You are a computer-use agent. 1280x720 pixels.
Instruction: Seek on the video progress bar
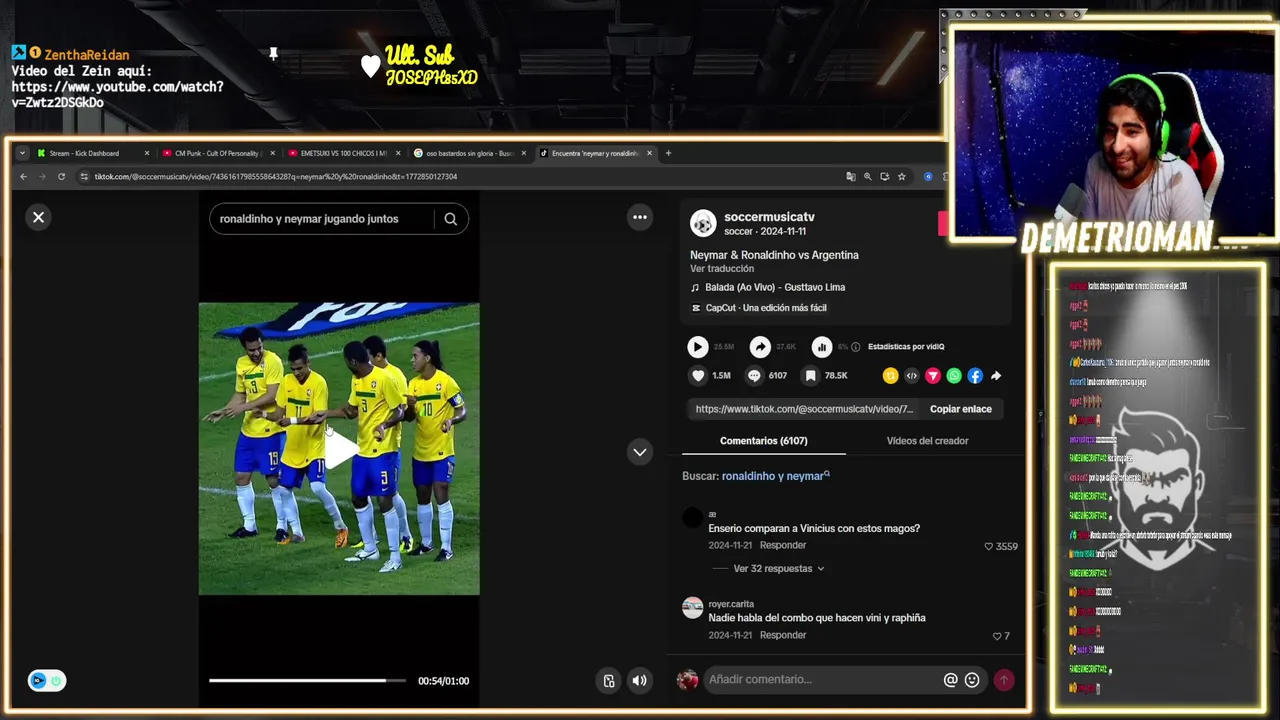(x=307, y=681)
